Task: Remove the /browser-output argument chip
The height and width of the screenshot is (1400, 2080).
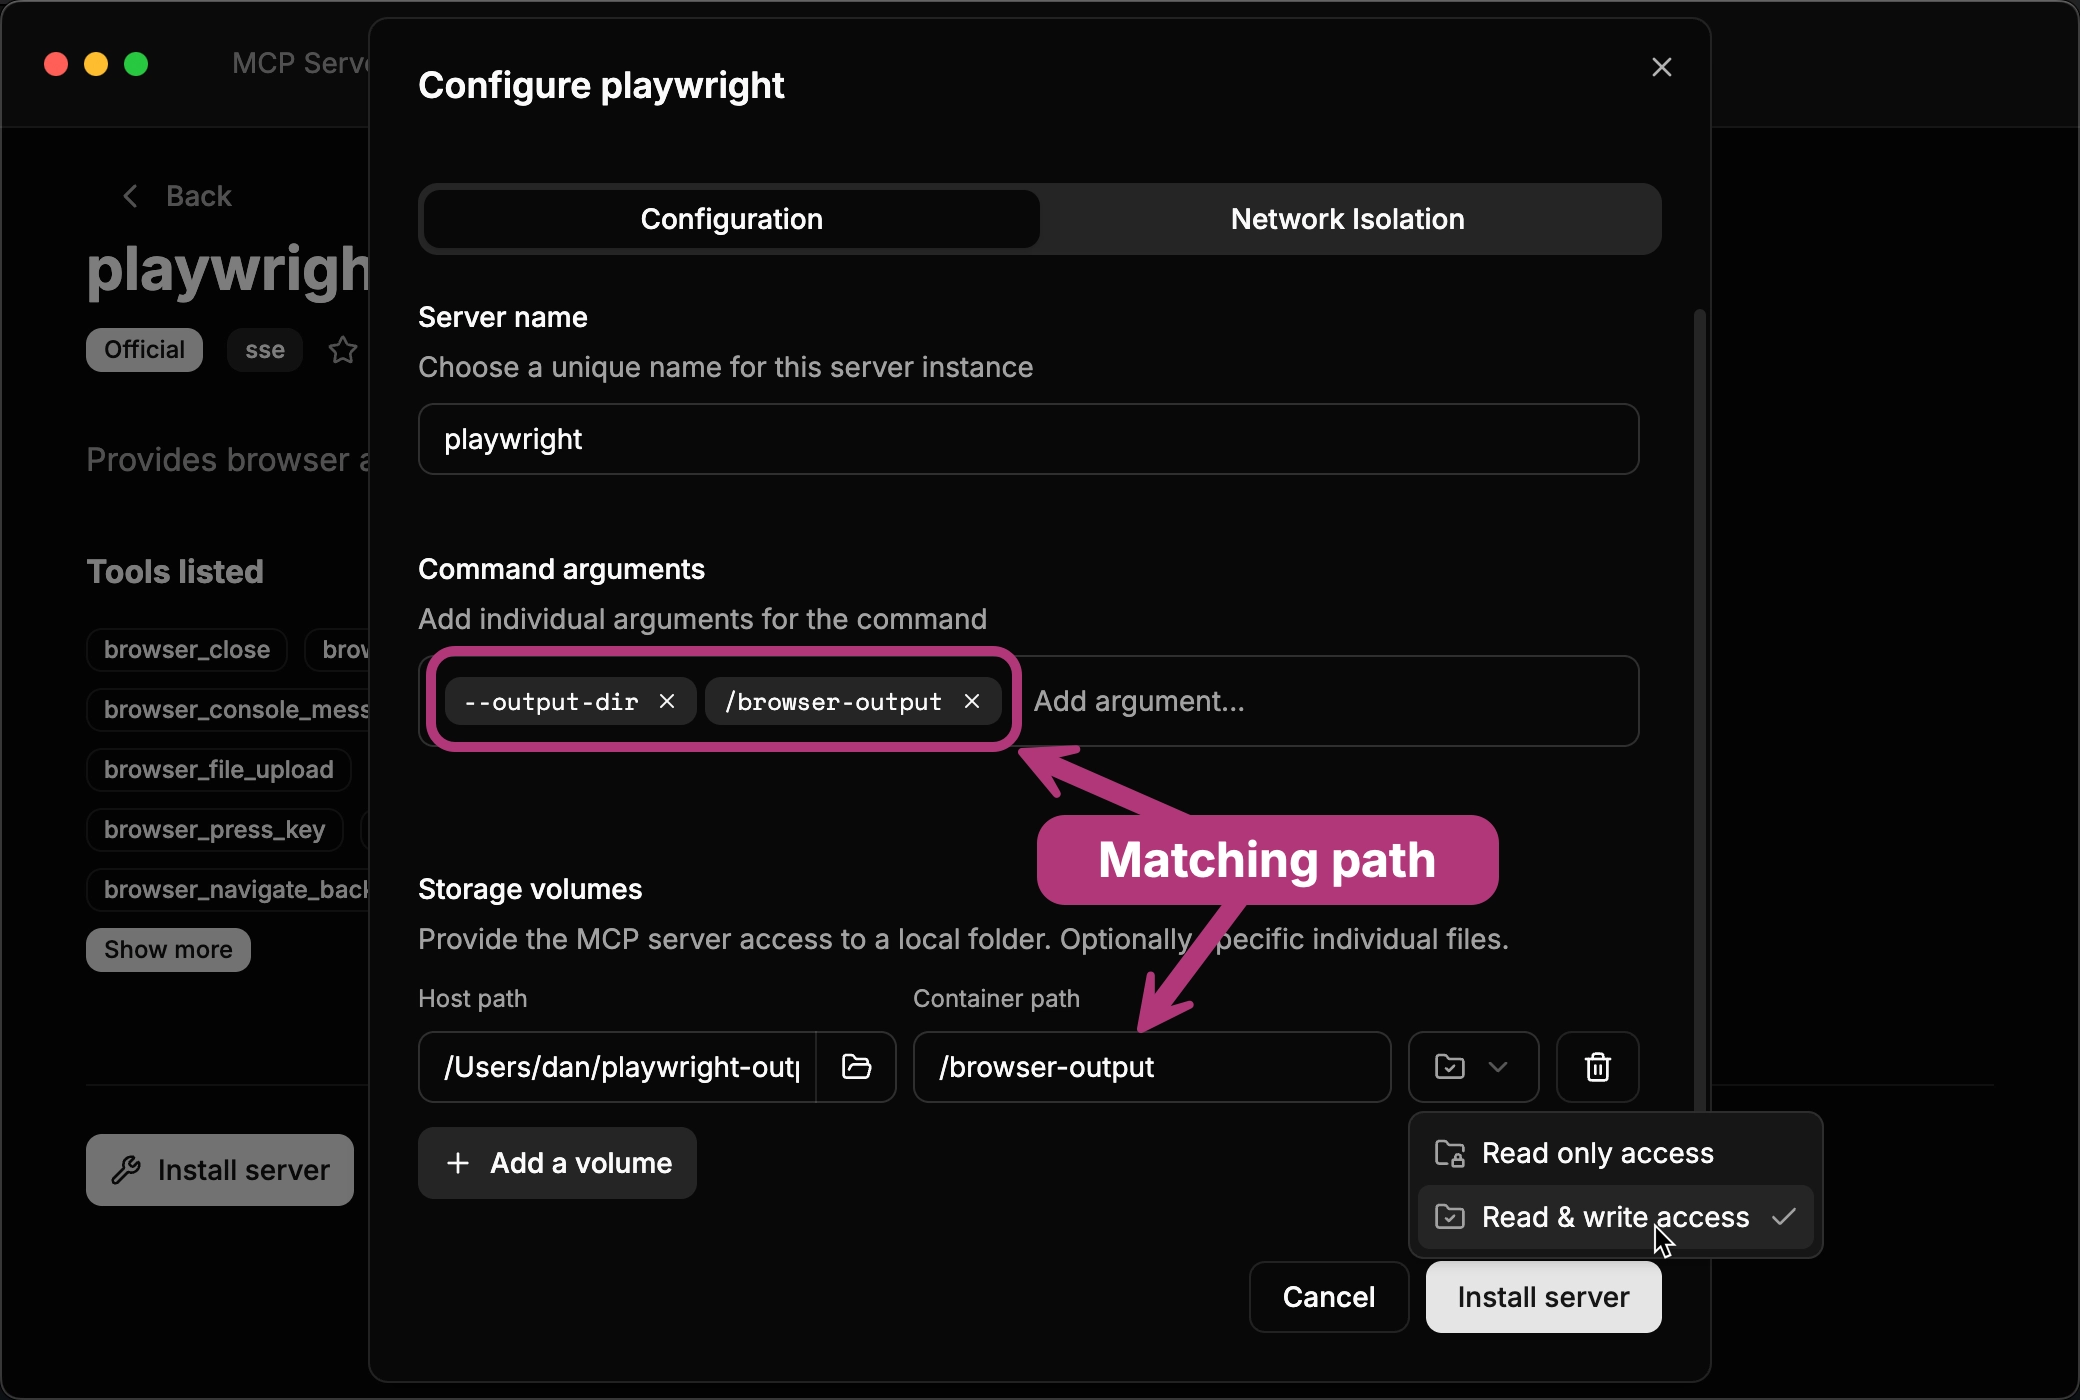Action: coord(972,701)
